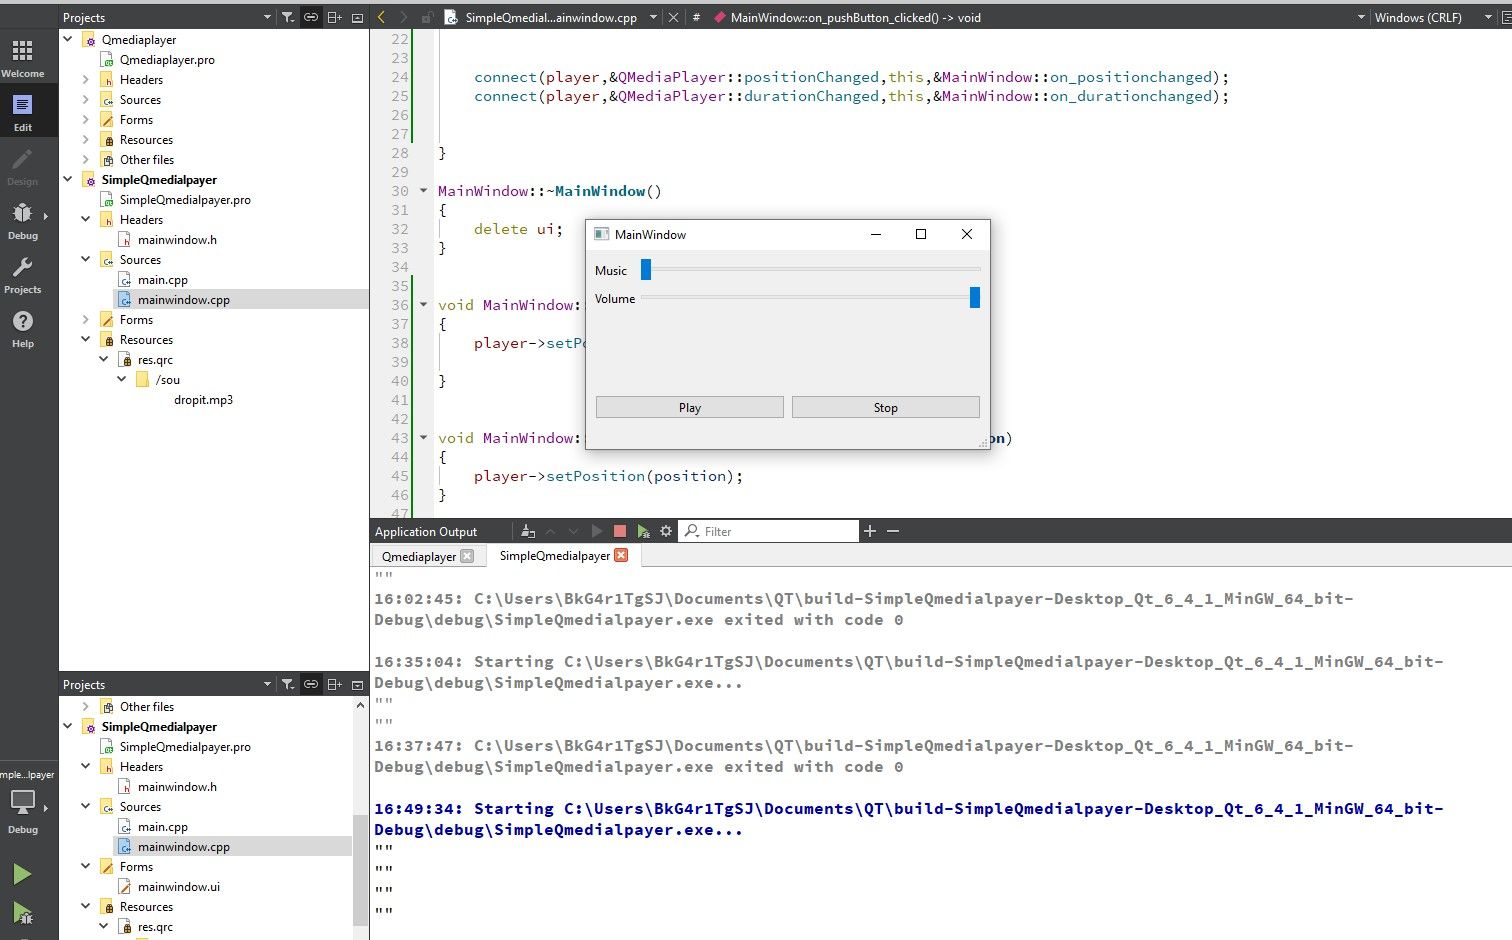The image size is (1512, 940).
Task: Fold the MainWindow destructor at line 30
Action: [x=424, y=190]
